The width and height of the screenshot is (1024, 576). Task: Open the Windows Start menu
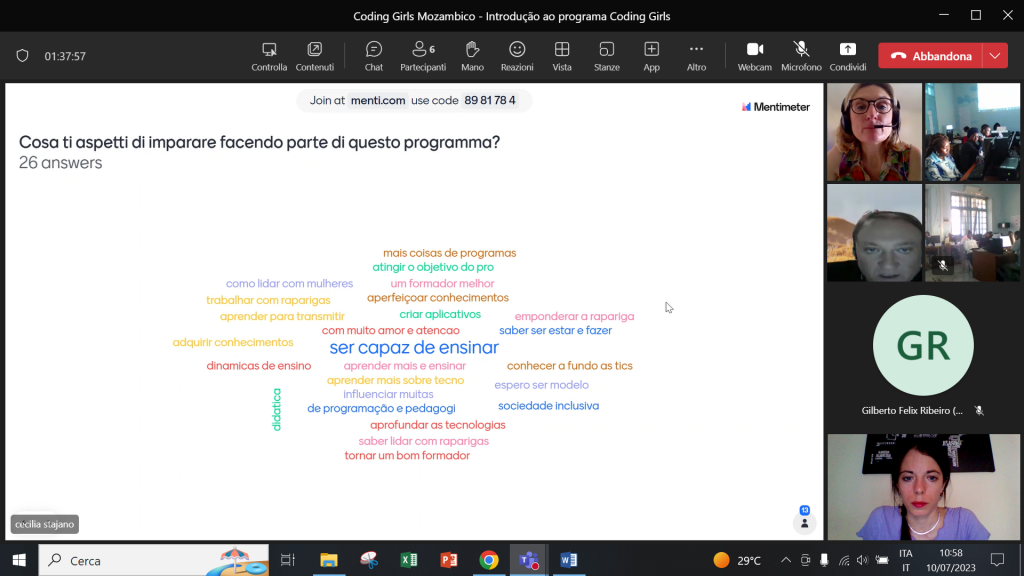coord(19,560)
